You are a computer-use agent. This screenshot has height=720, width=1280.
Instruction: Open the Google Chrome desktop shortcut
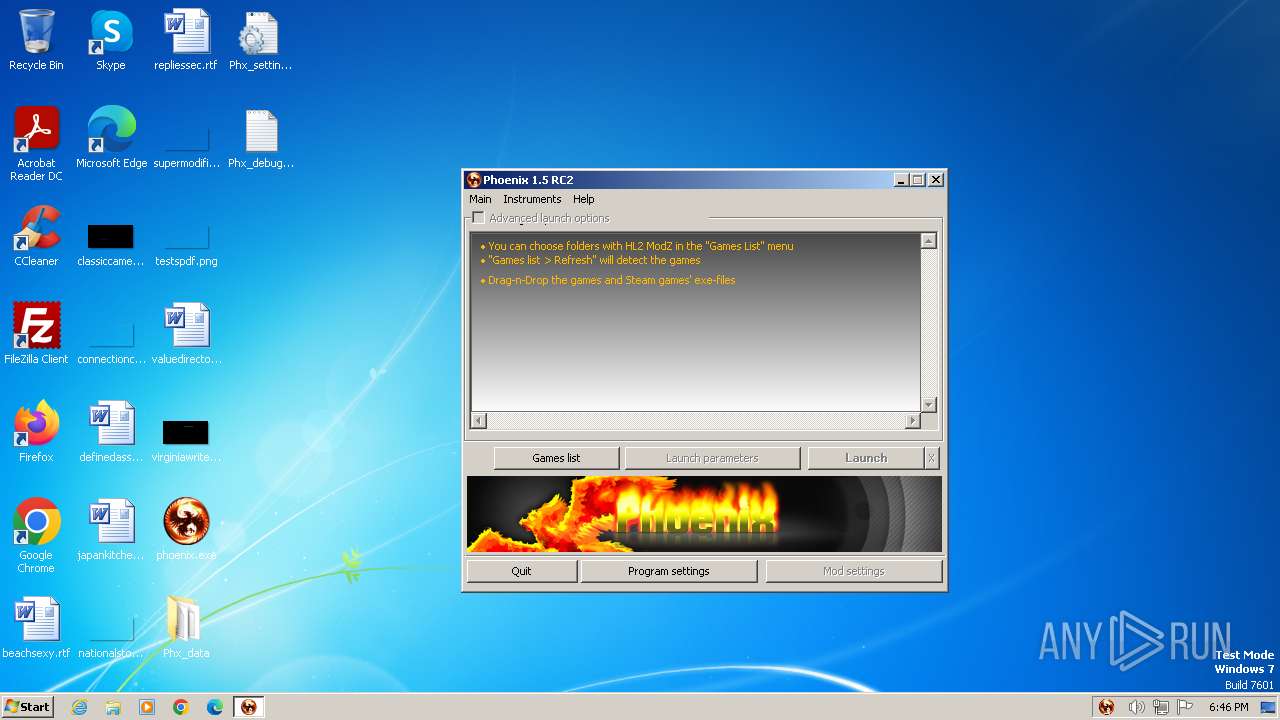coord(36,536)
